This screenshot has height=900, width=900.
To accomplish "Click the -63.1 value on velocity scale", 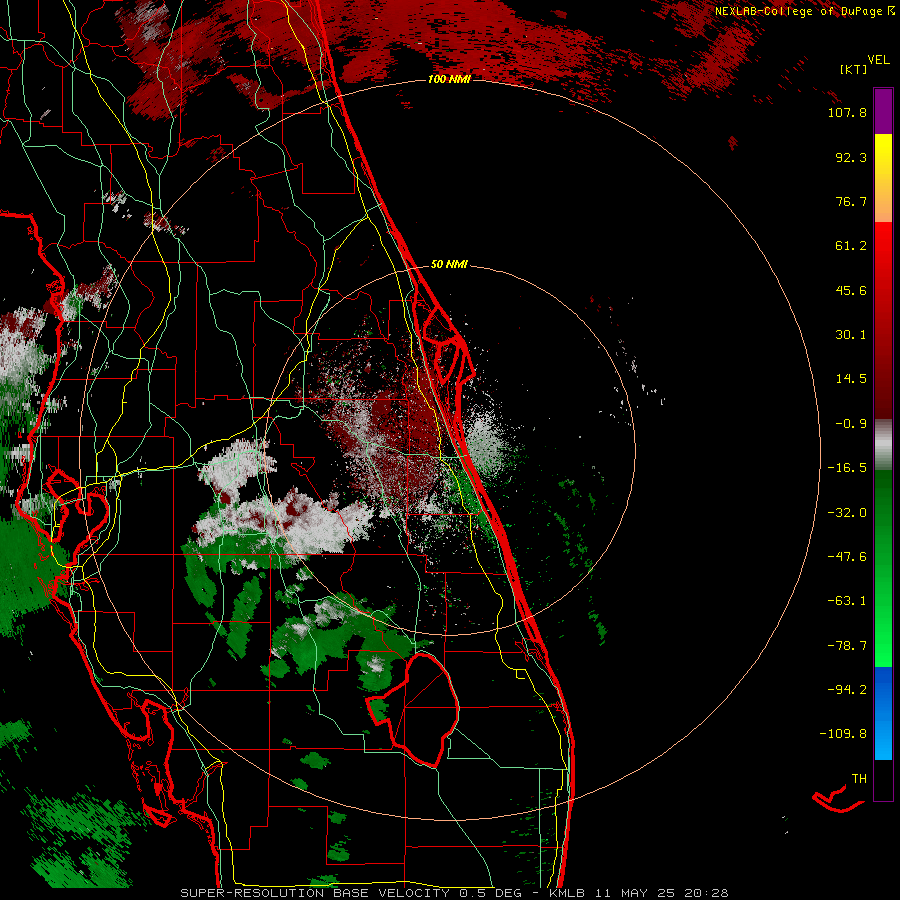I will click(x=847, y=601).
